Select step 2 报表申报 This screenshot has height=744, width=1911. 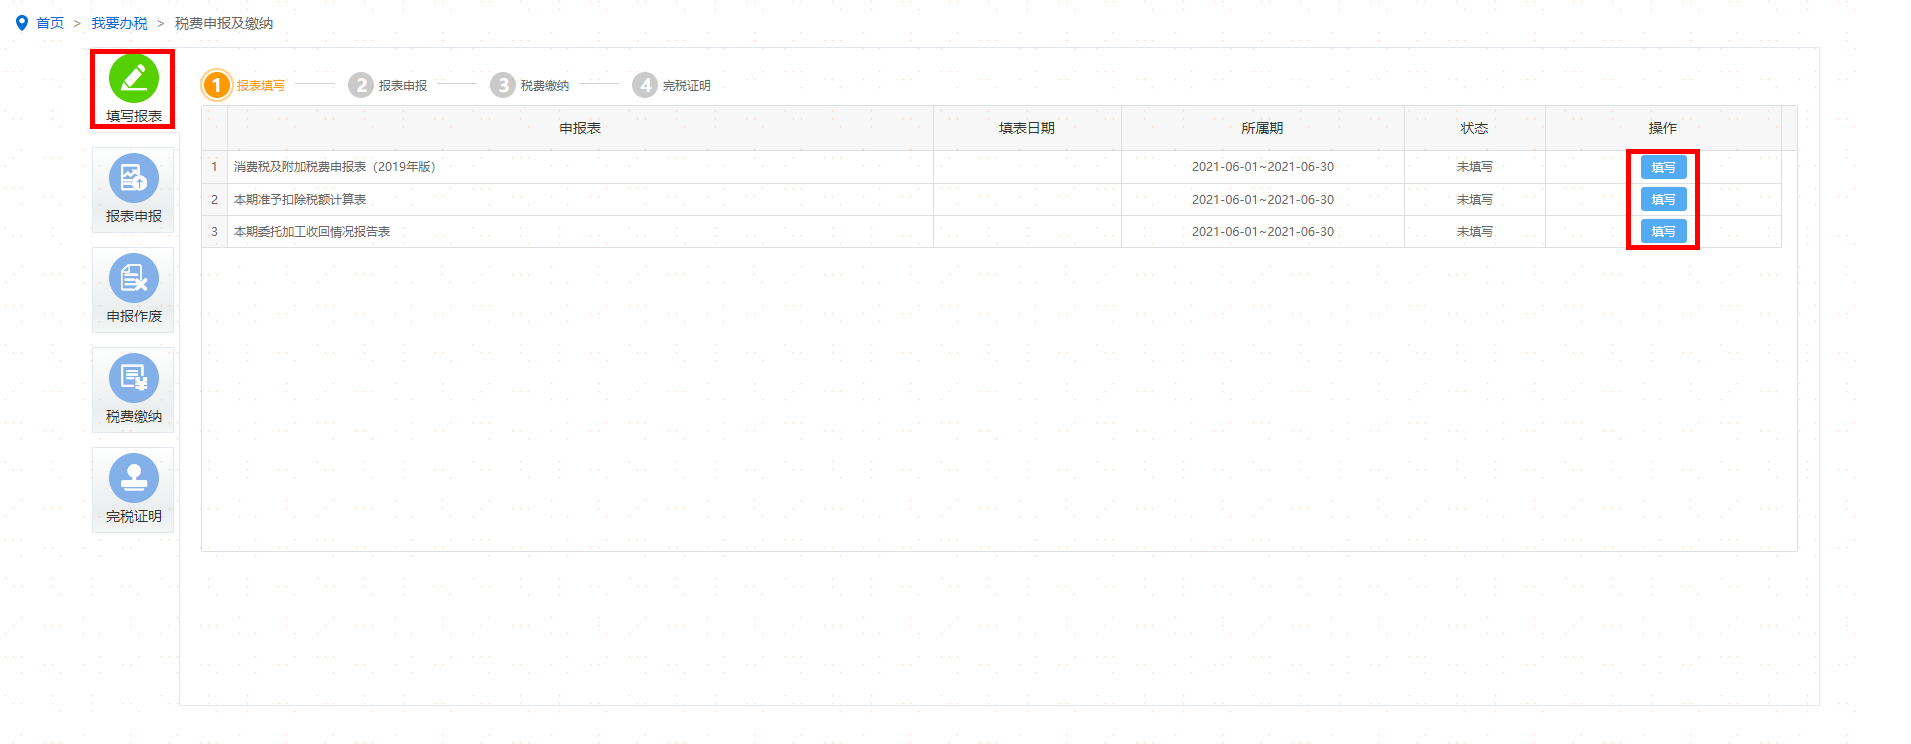pyautogui.click(x=388, y=85)
